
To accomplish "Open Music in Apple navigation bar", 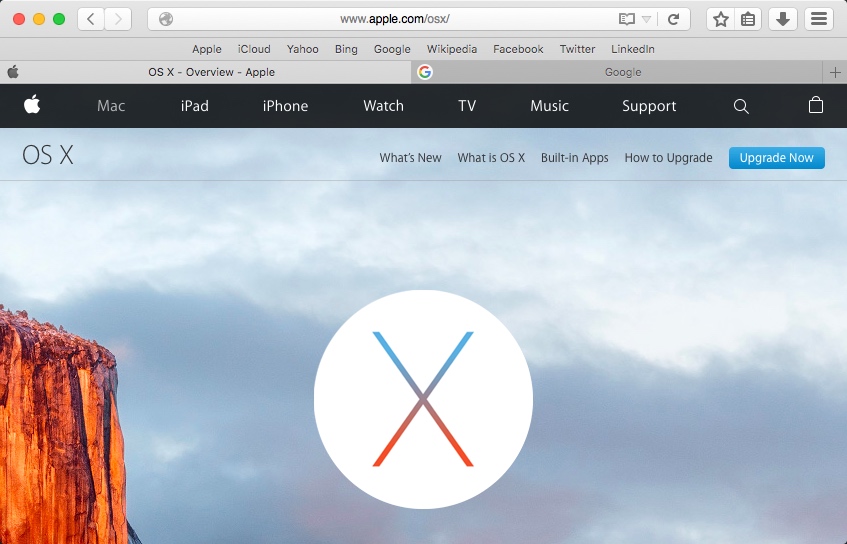I will click(x=549, y=106).
